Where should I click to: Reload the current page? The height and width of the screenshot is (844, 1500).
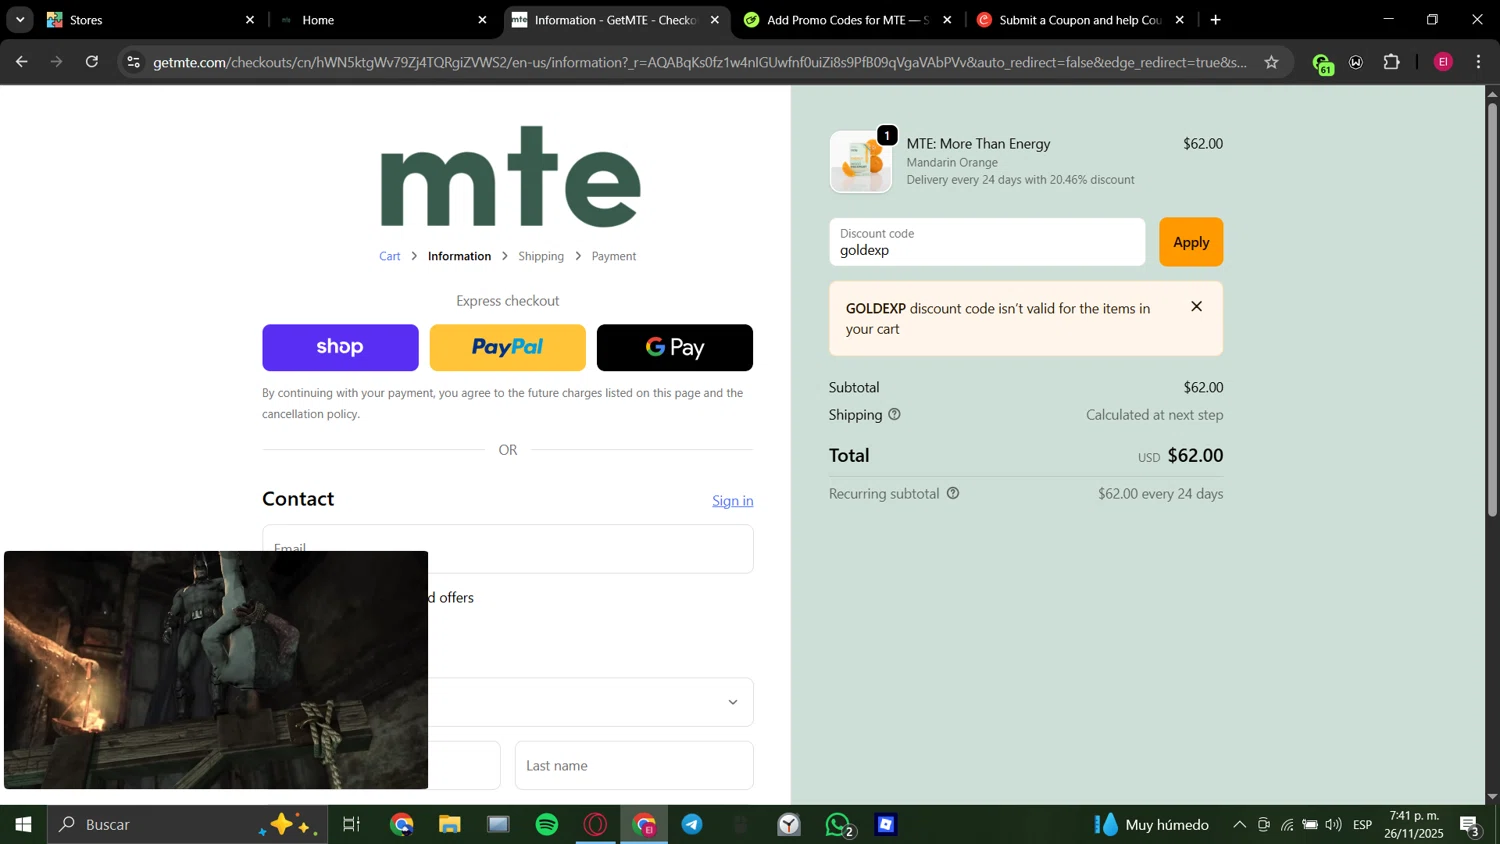tap(92, 62)
